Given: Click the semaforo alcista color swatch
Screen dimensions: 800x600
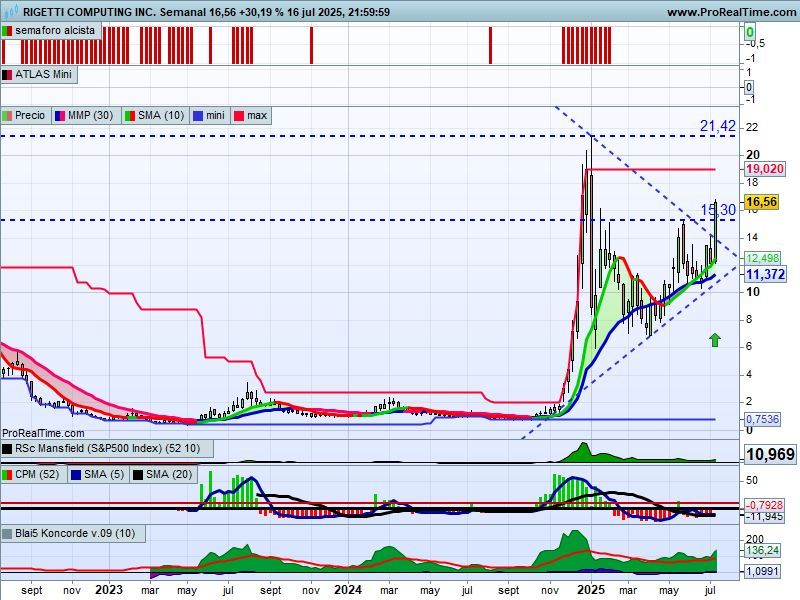Looking at the screenshot, I should coord(7,31).
